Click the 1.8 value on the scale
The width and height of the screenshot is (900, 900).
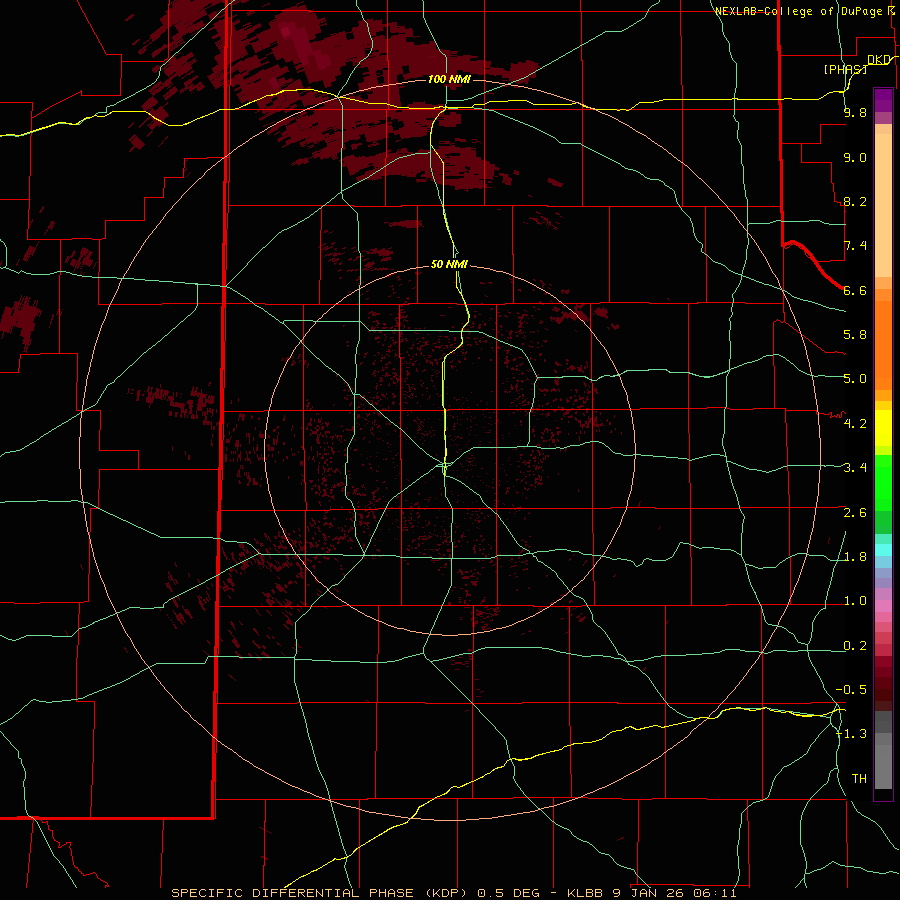click(855, 556)
